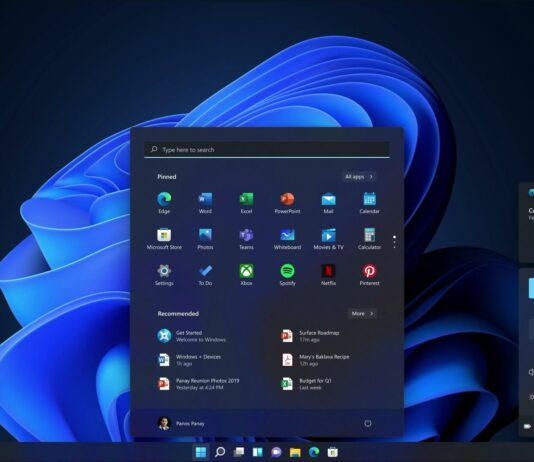Open the To Do app
This screenshot has width=534, height=462.
point(205,274)
